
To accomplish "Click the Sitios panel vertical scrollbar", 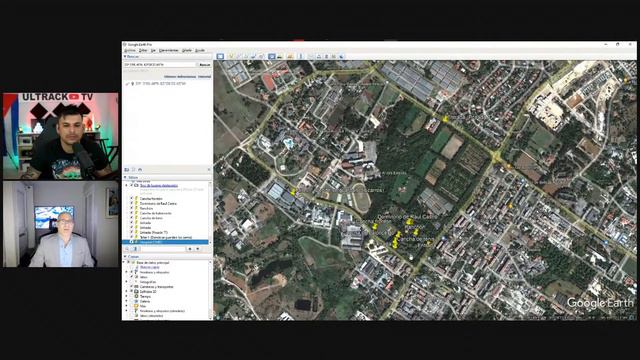I will [x=210, y=212].
